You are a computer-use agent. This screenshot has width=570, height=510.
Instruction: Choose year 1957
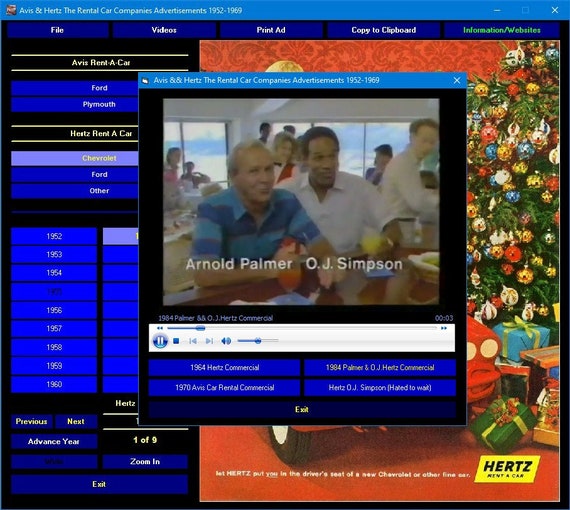[x=54, y=329]
